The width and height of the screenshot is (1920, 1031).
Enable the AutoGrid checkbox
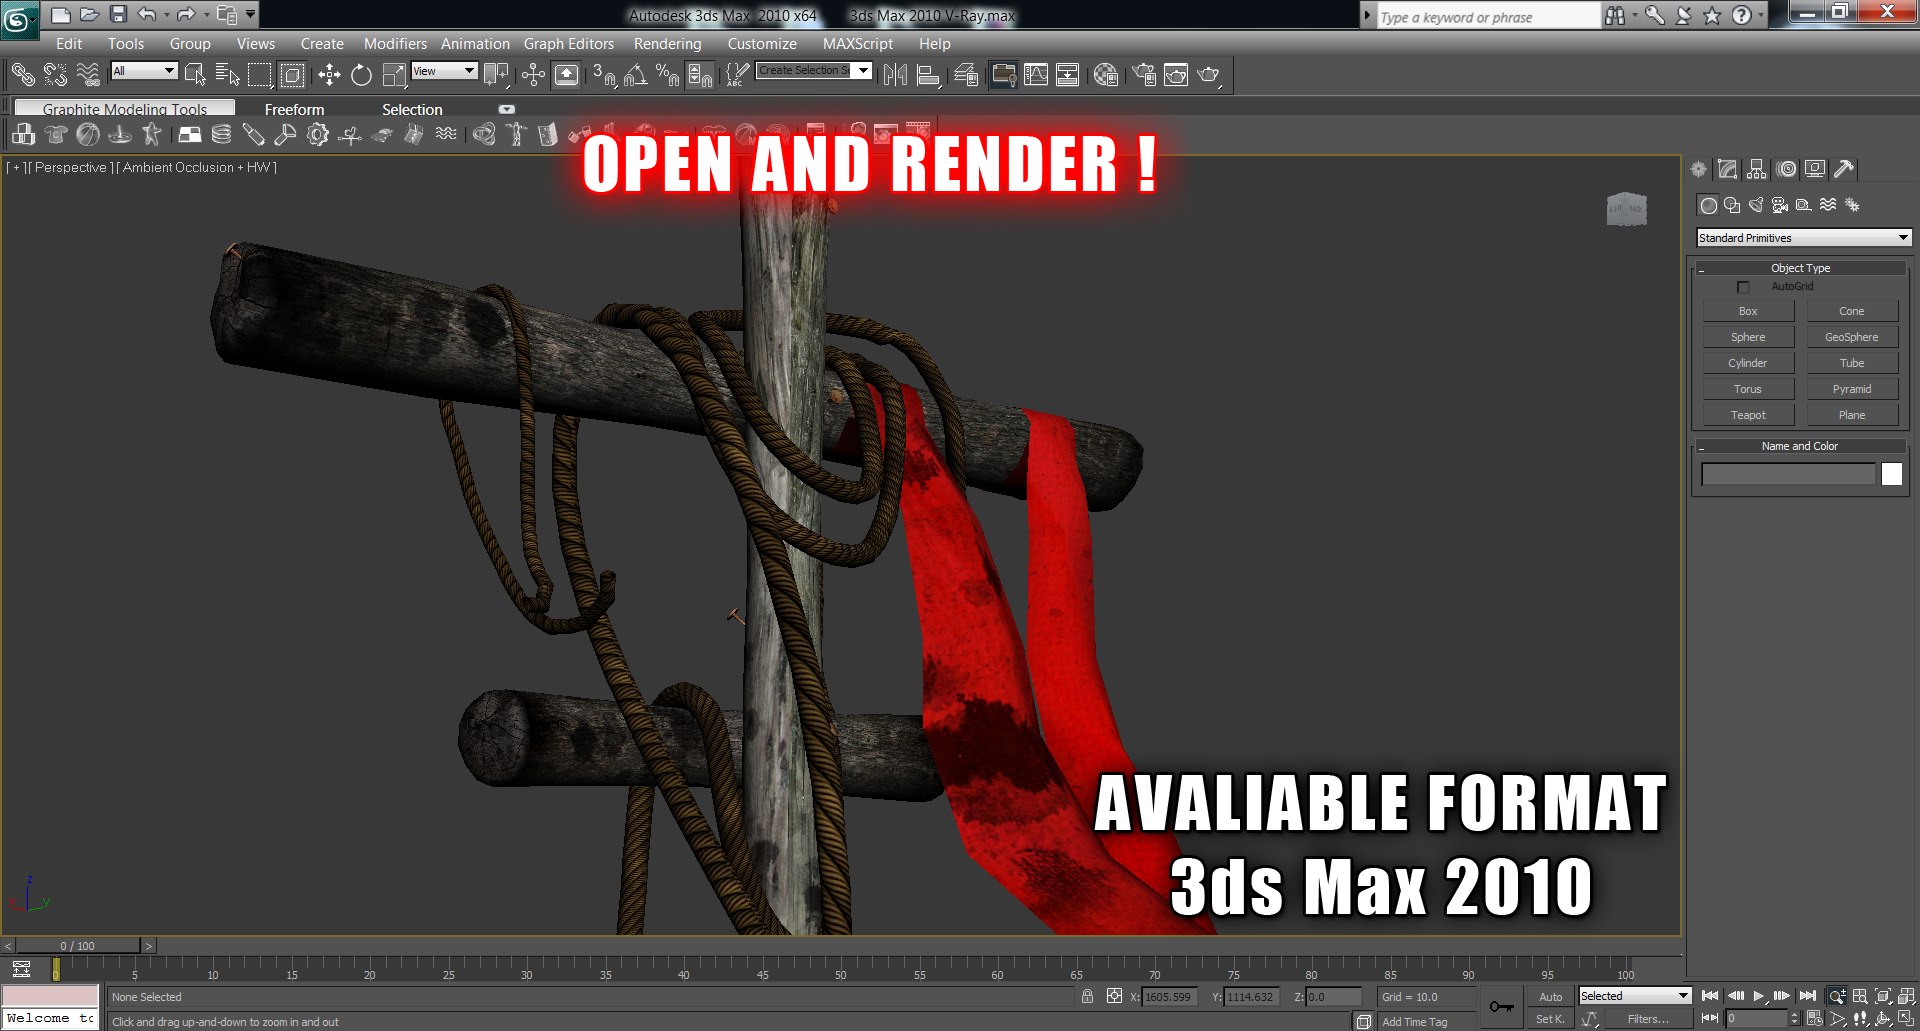[x=1743, y=287]
